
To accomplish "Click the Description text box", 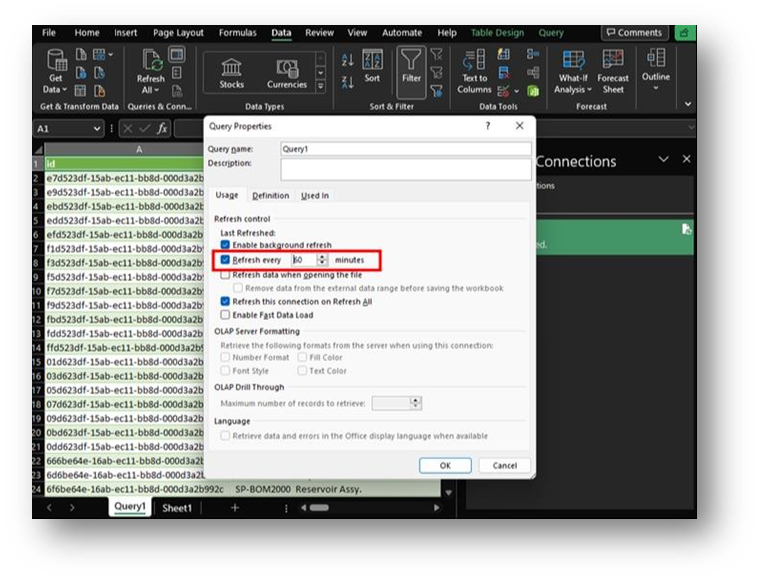I will tap(406, 169).
